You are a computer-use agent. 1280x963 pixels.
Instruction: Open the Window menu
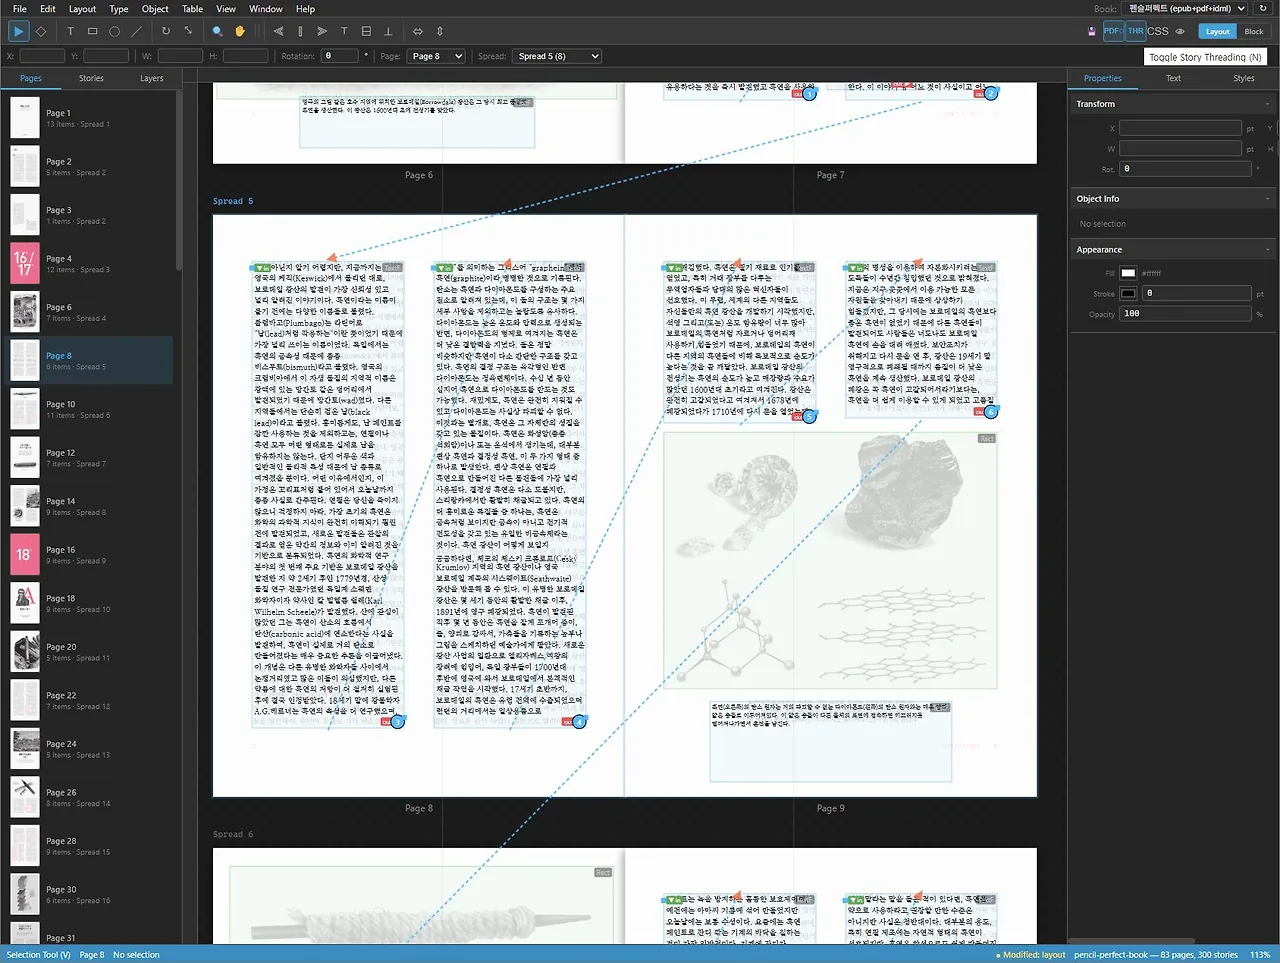tap(266, 9)
